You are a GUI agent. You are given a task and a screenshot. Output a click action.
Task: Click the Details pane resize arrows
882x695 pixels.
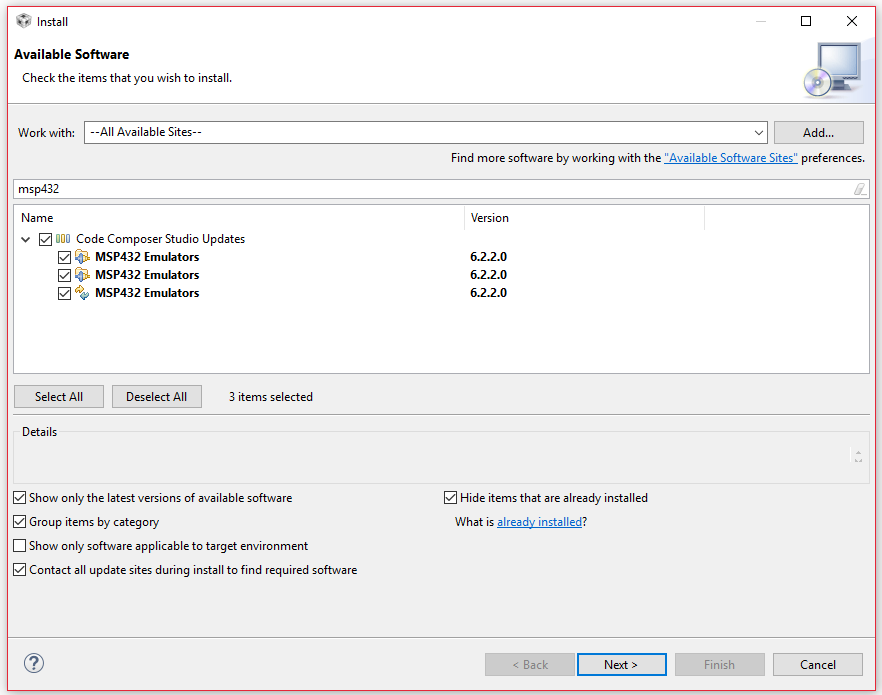pos(858,455)
